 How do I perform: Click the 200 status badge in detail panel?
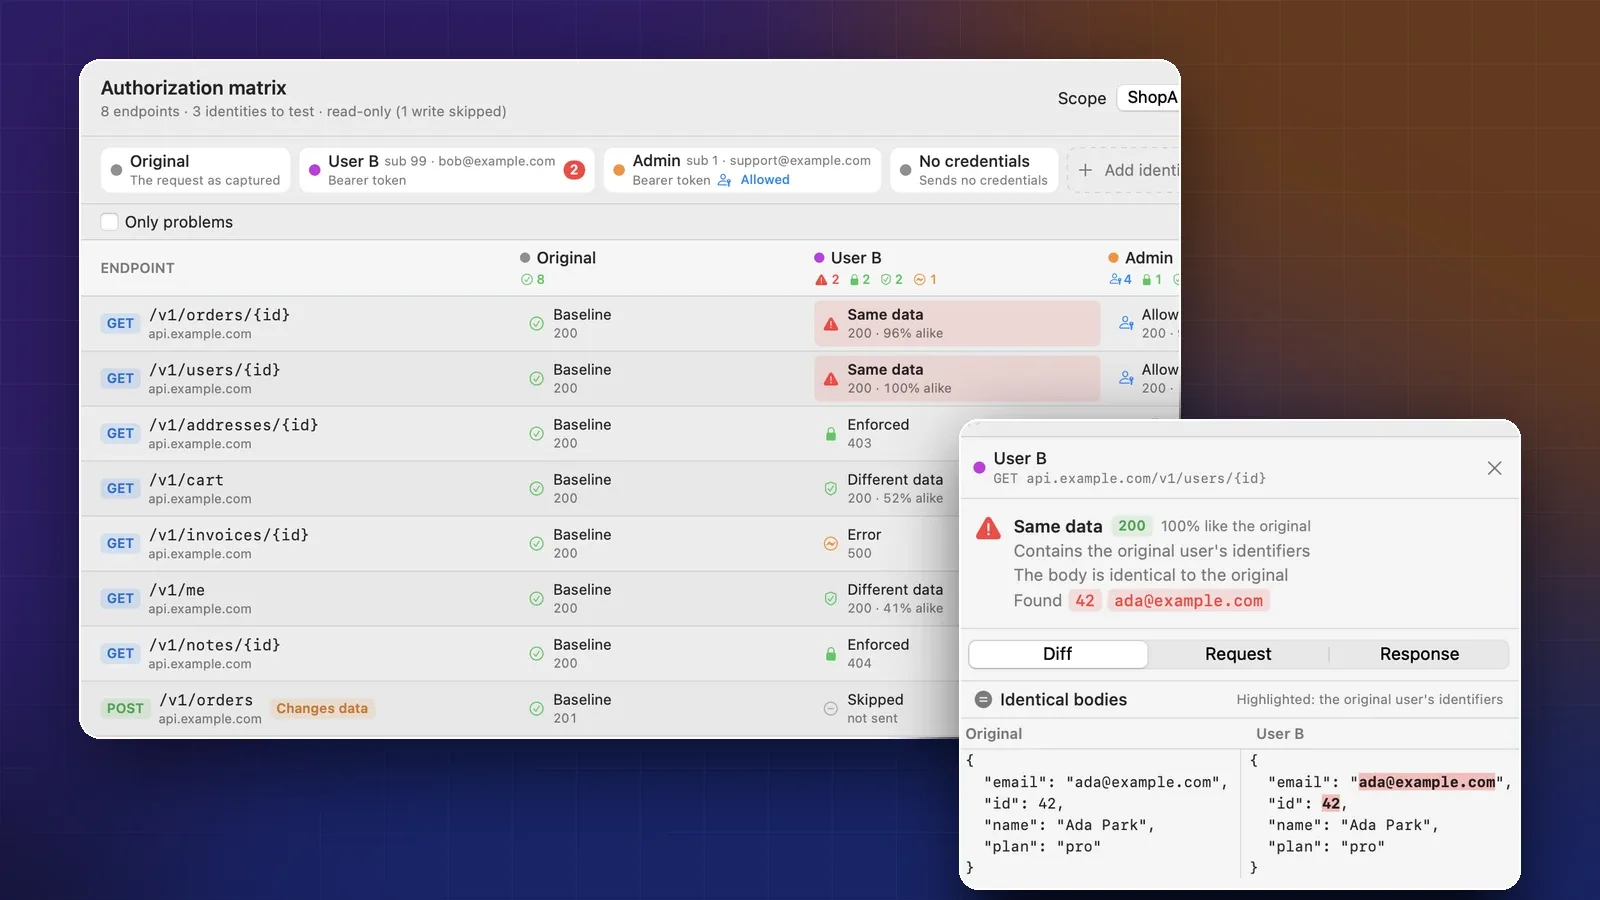[1132, 526]
